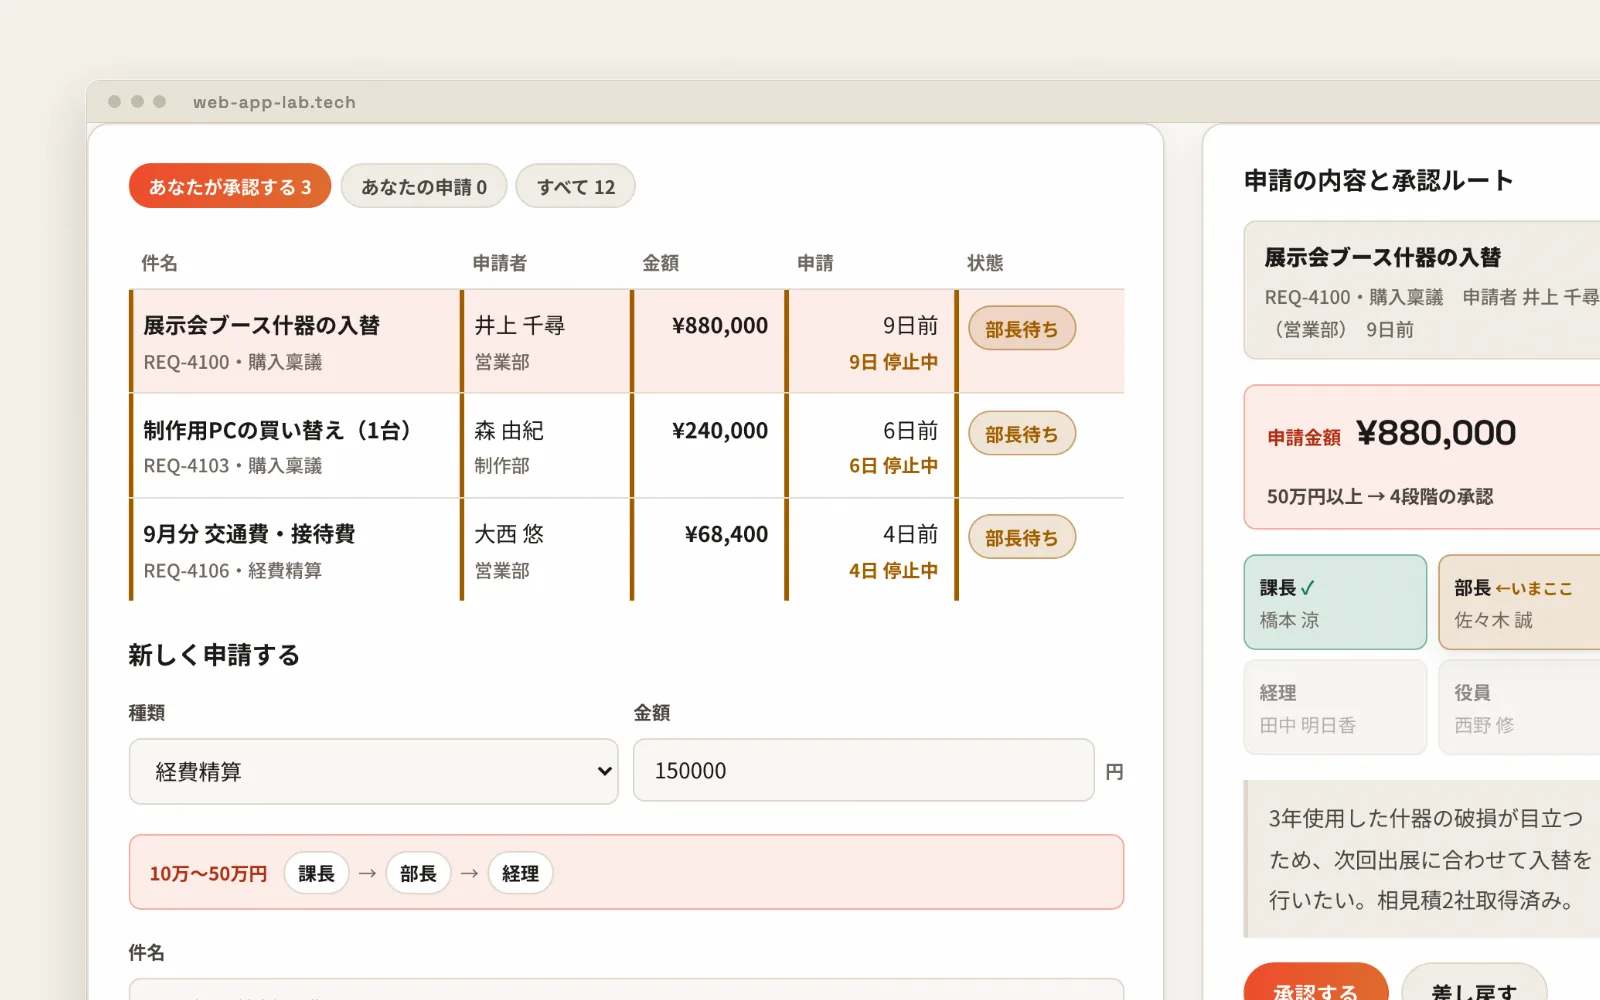Click the 50万円以上 → 4段階の承認 note
This screenshot has width=1600, height=1000.
[x=1380, y=497]
